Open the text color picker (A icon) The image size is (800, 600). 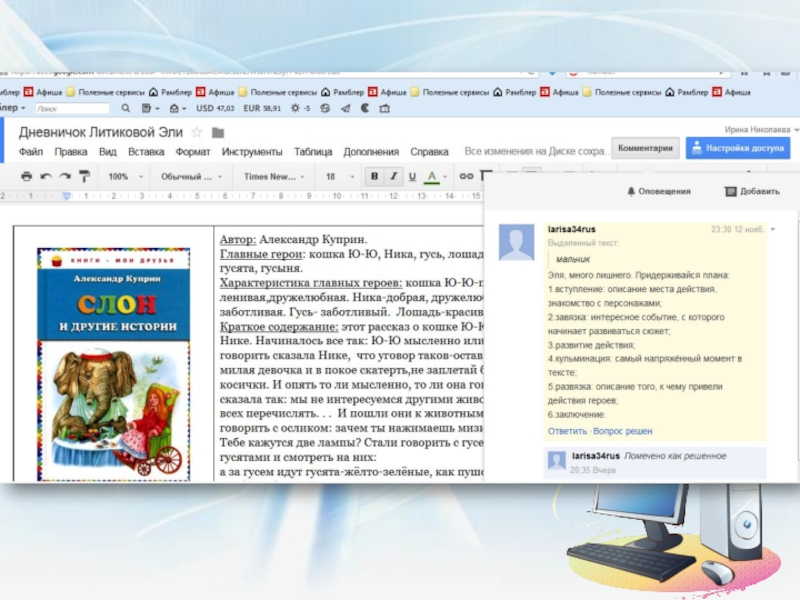[x=432, y=176]
